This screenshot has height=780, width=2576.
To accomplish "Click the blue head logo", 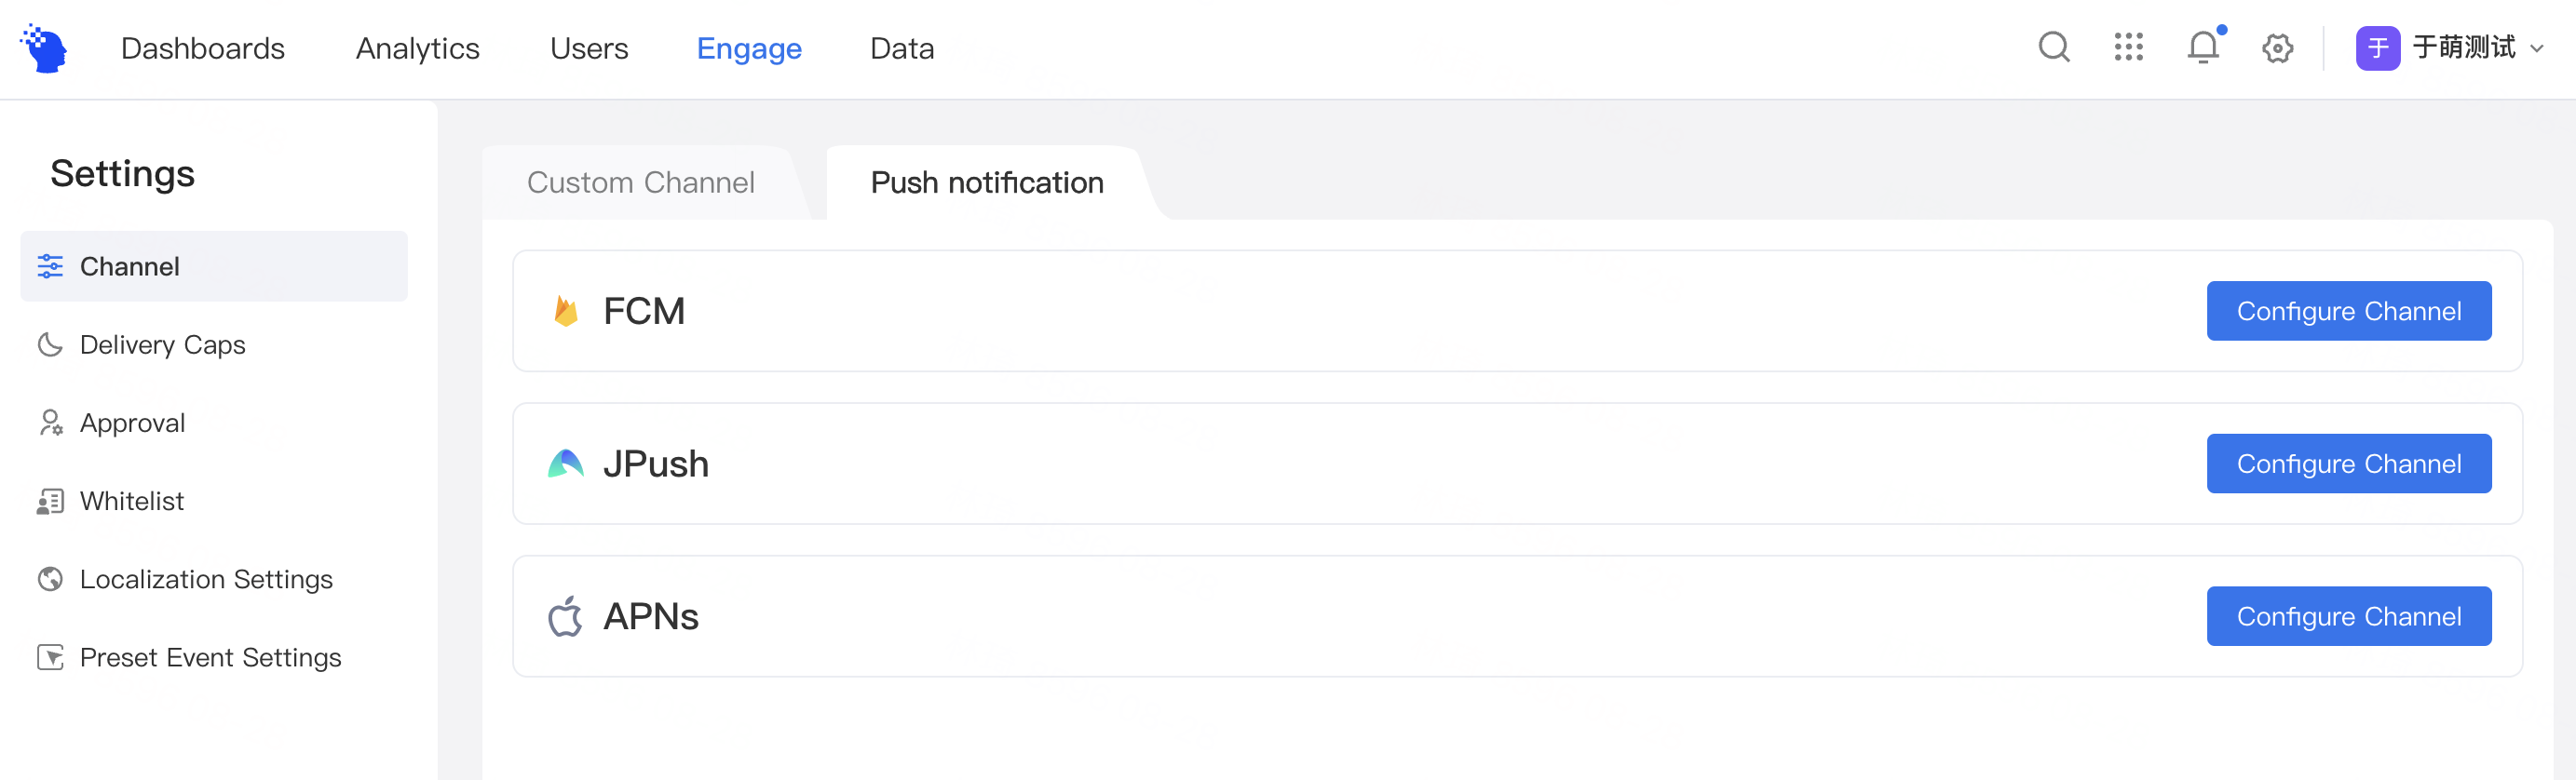I will coord(43,48).
